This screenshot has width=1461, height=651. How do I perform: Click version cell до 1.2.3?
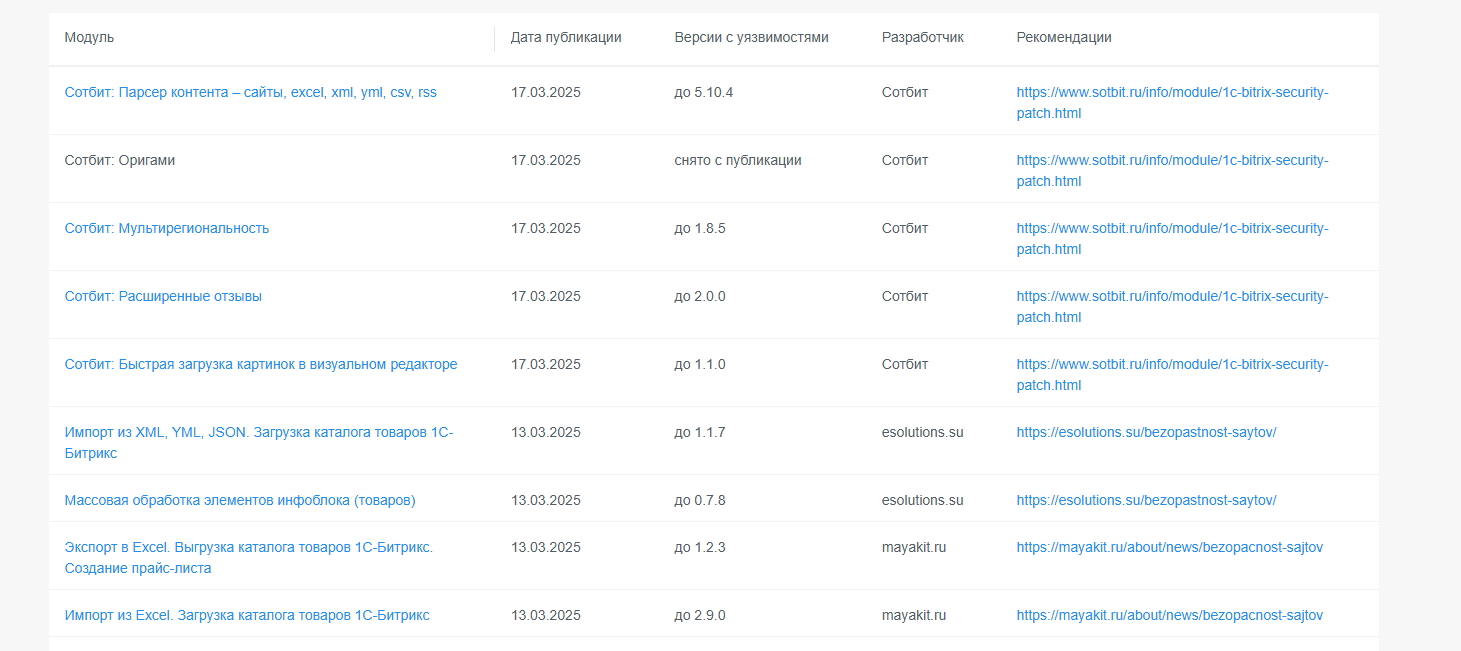coord(700,547)
